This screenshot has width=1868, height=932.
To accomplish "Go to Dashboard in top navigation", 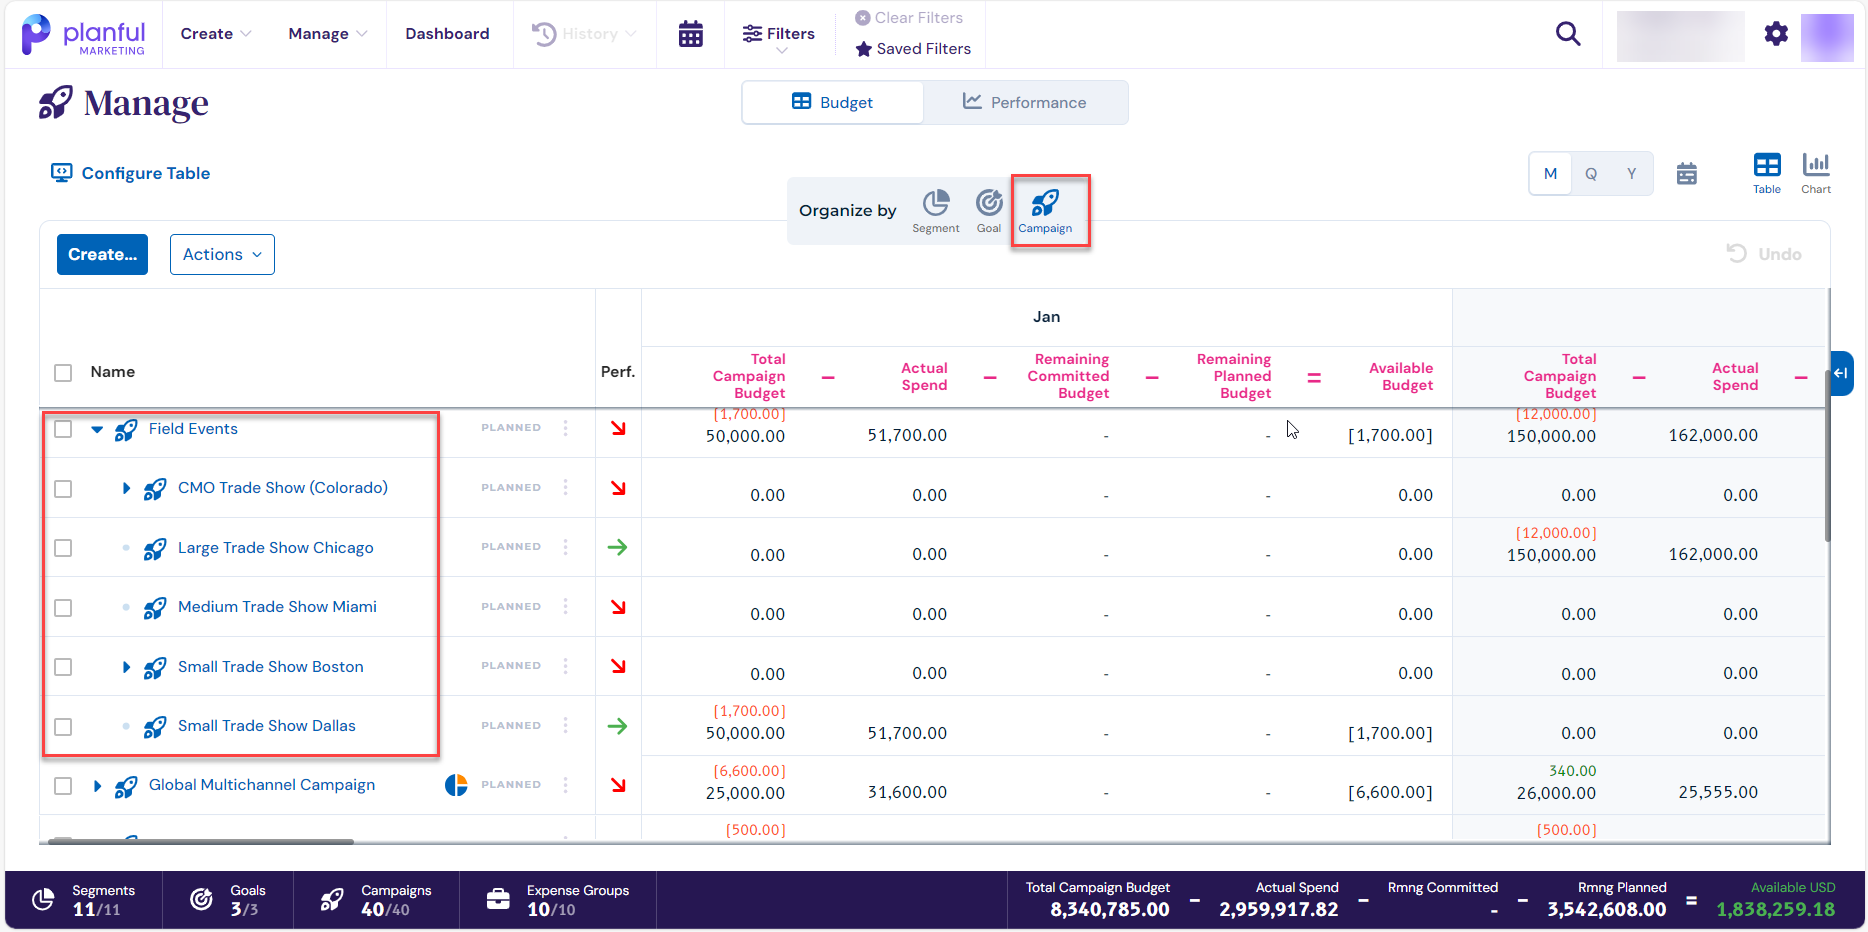I will pyautogui.click(x=447, y=34).
